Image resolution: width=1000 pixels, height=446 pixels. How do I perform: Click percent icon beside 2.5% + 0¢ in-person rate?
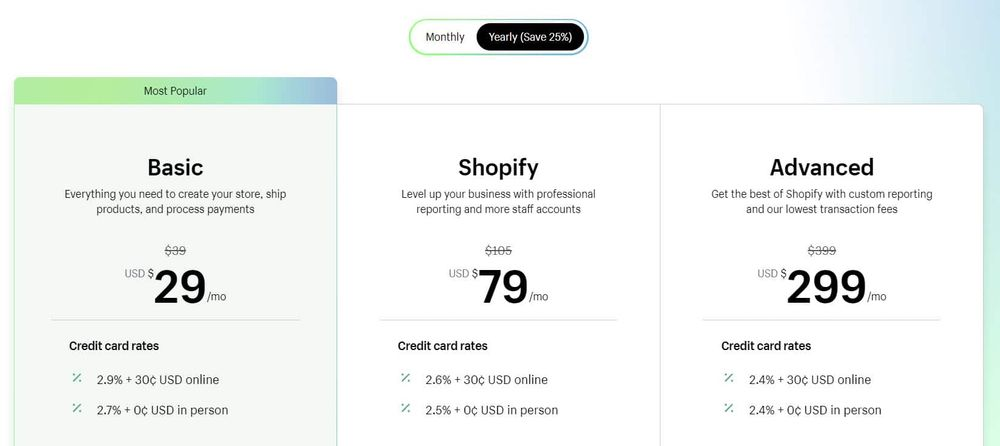point(405,409)
